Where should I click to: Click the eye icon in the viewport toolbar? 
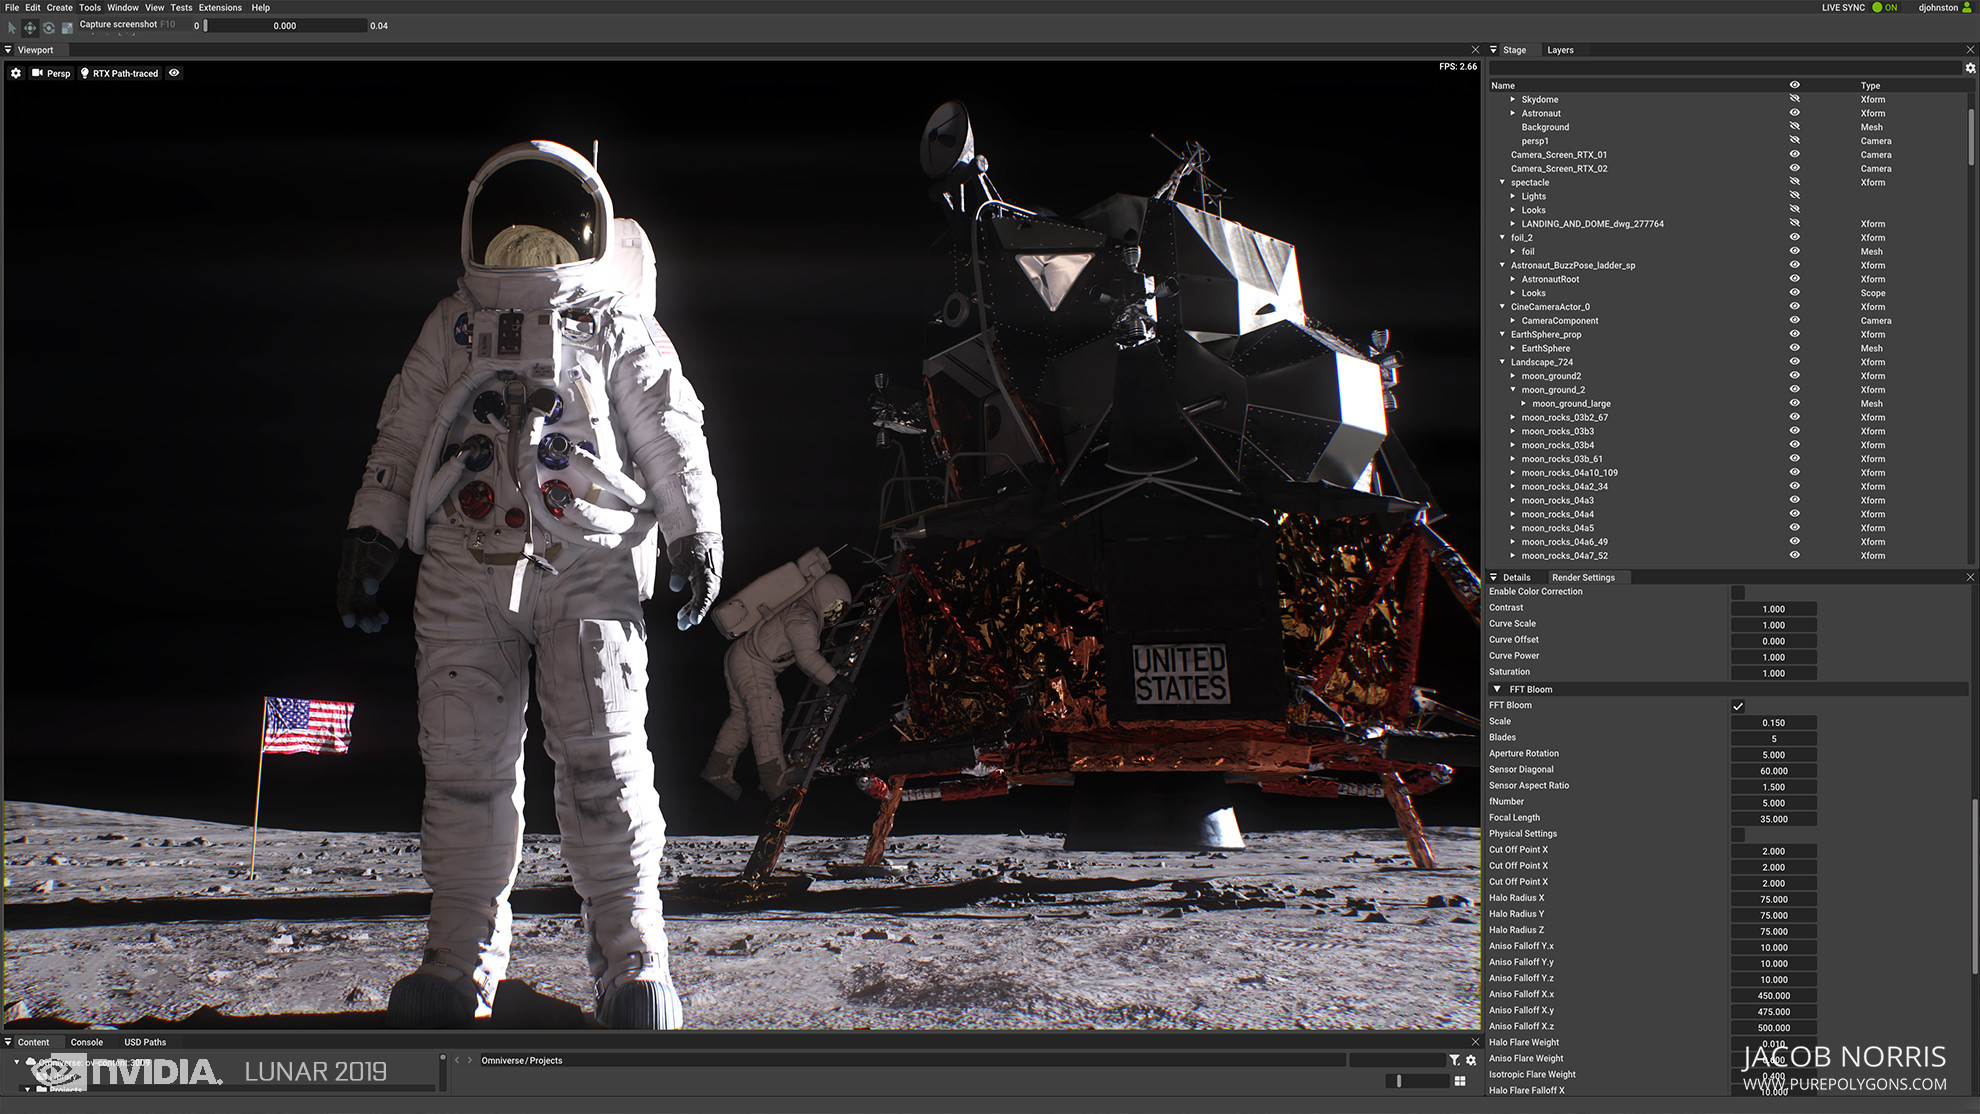[x=173, y=72]
